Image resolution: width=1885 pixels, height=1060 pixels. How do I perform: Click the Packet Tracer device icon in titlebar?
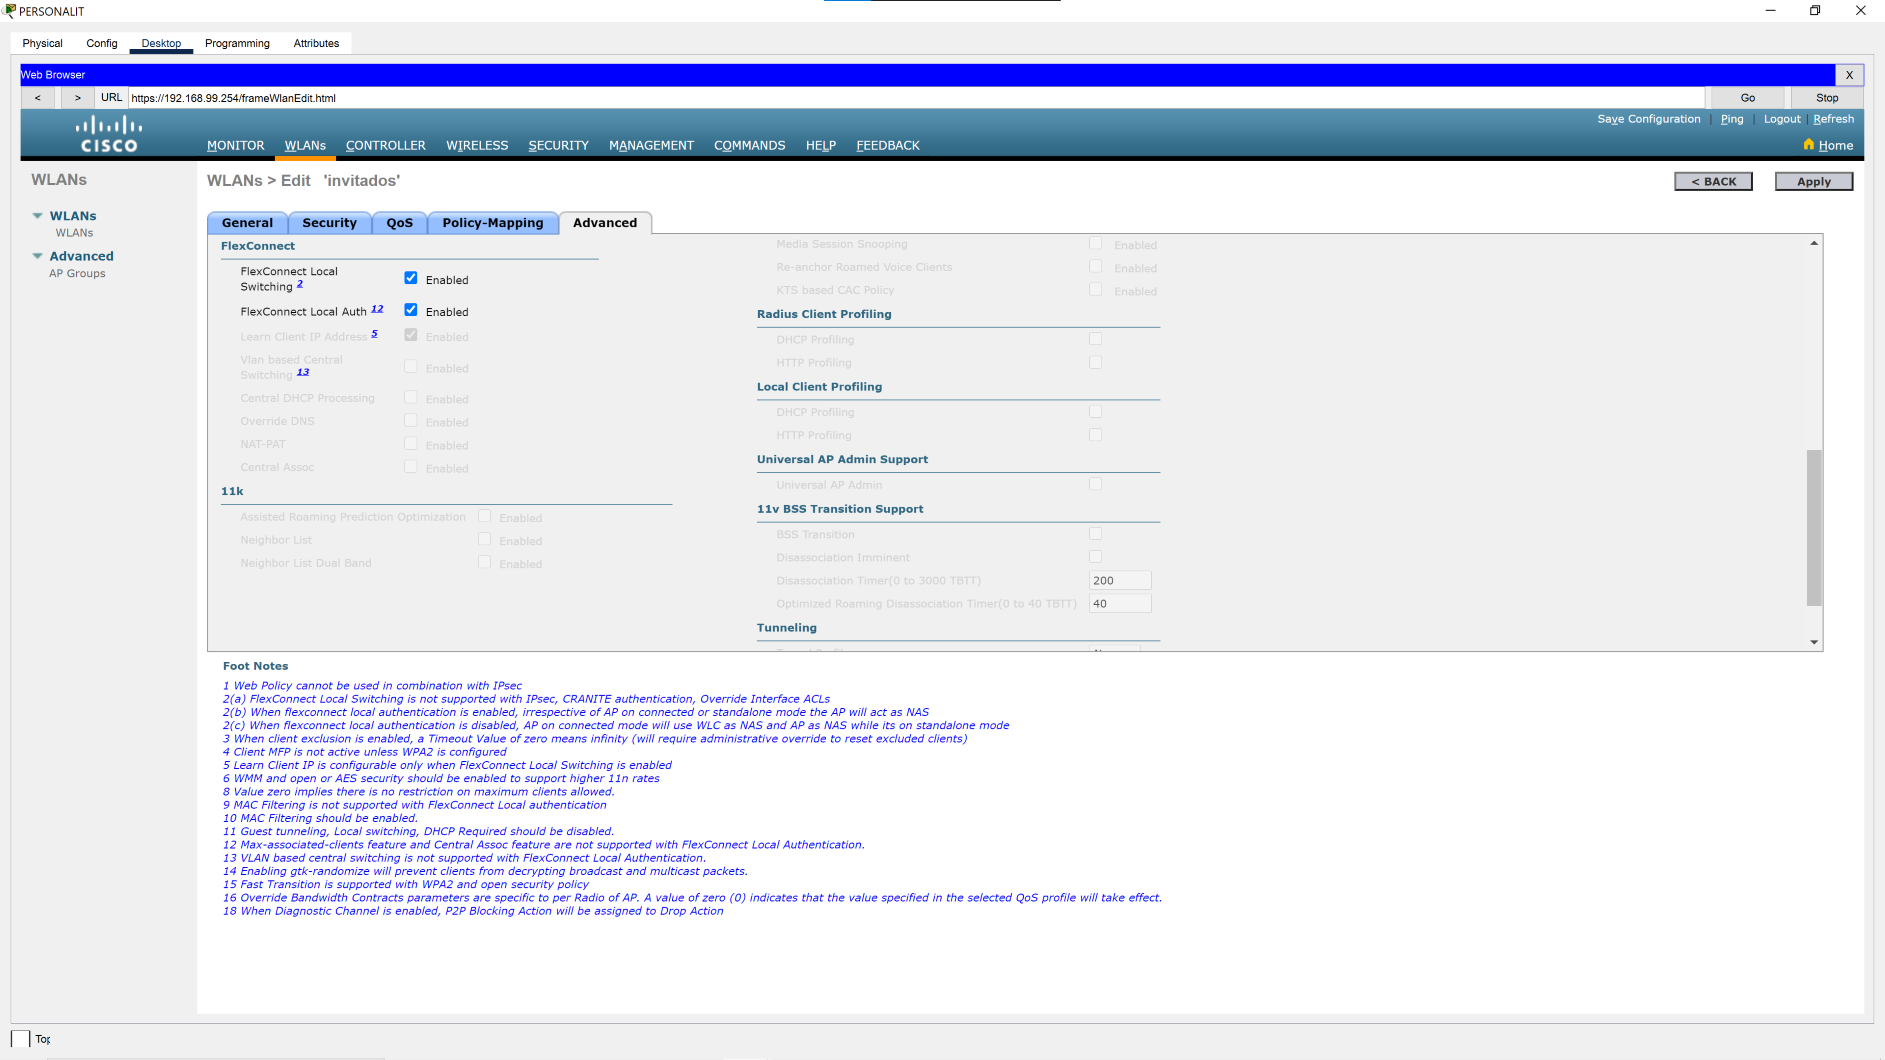9,10
